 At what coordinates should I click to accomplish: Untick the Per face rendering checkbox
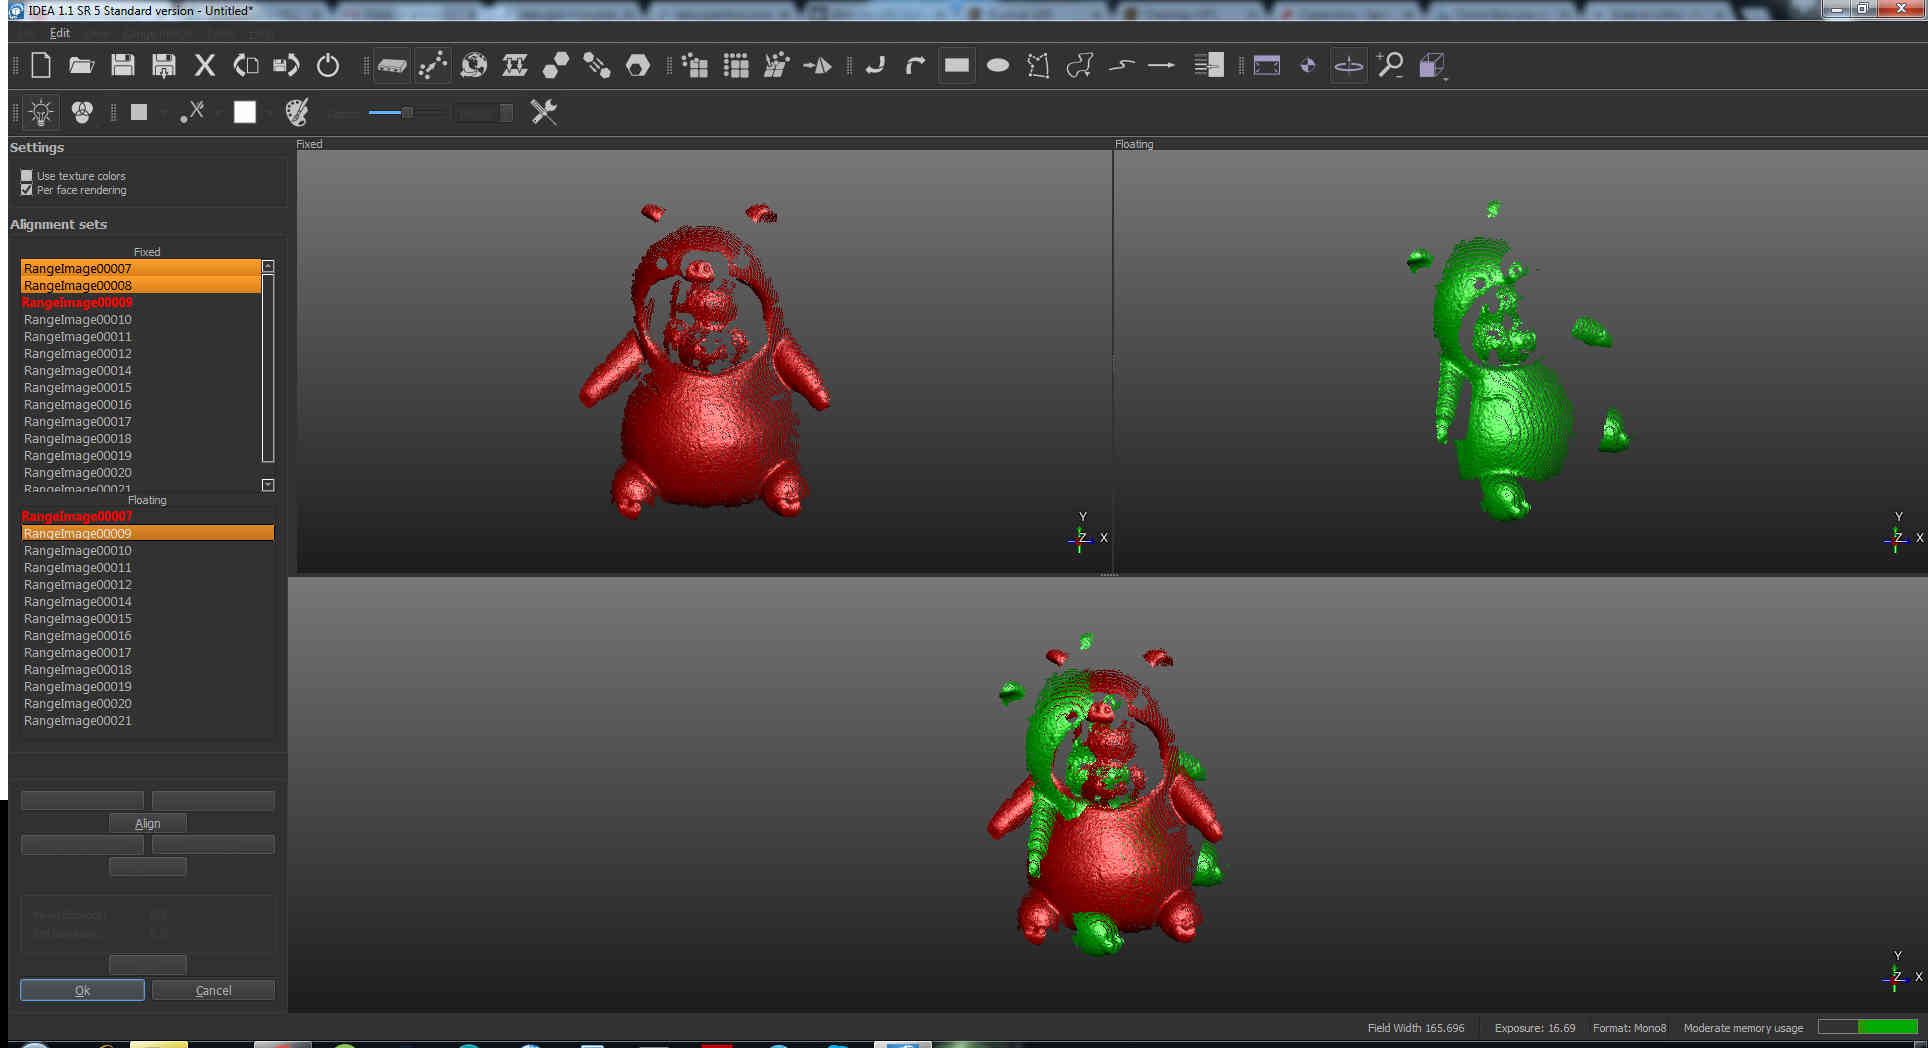pyautogui.click(x=27, y=190)
